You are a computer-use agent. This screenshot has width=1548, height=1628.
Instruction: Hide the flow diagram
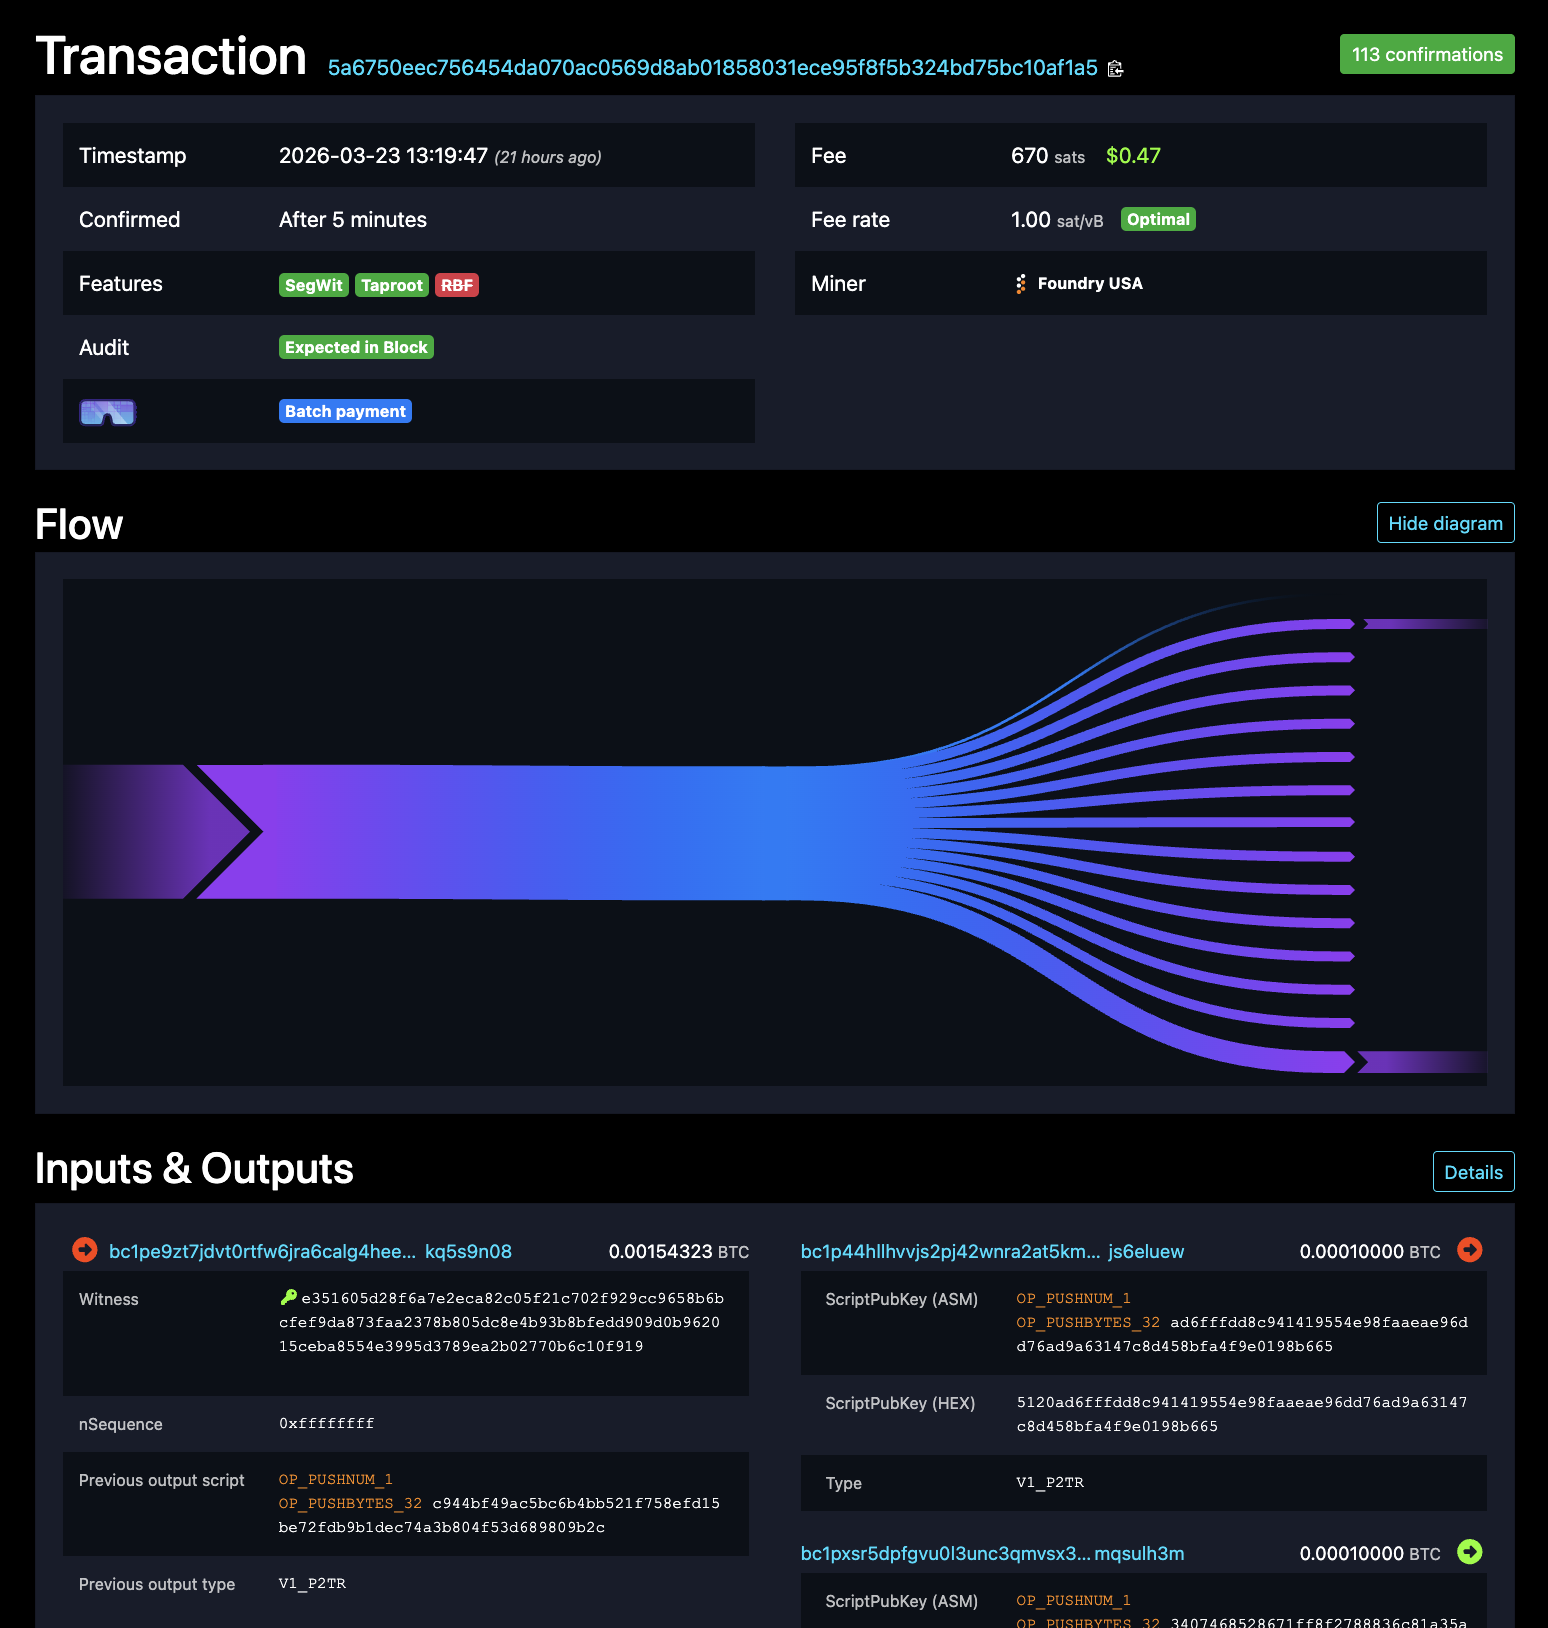(1445, 523)
